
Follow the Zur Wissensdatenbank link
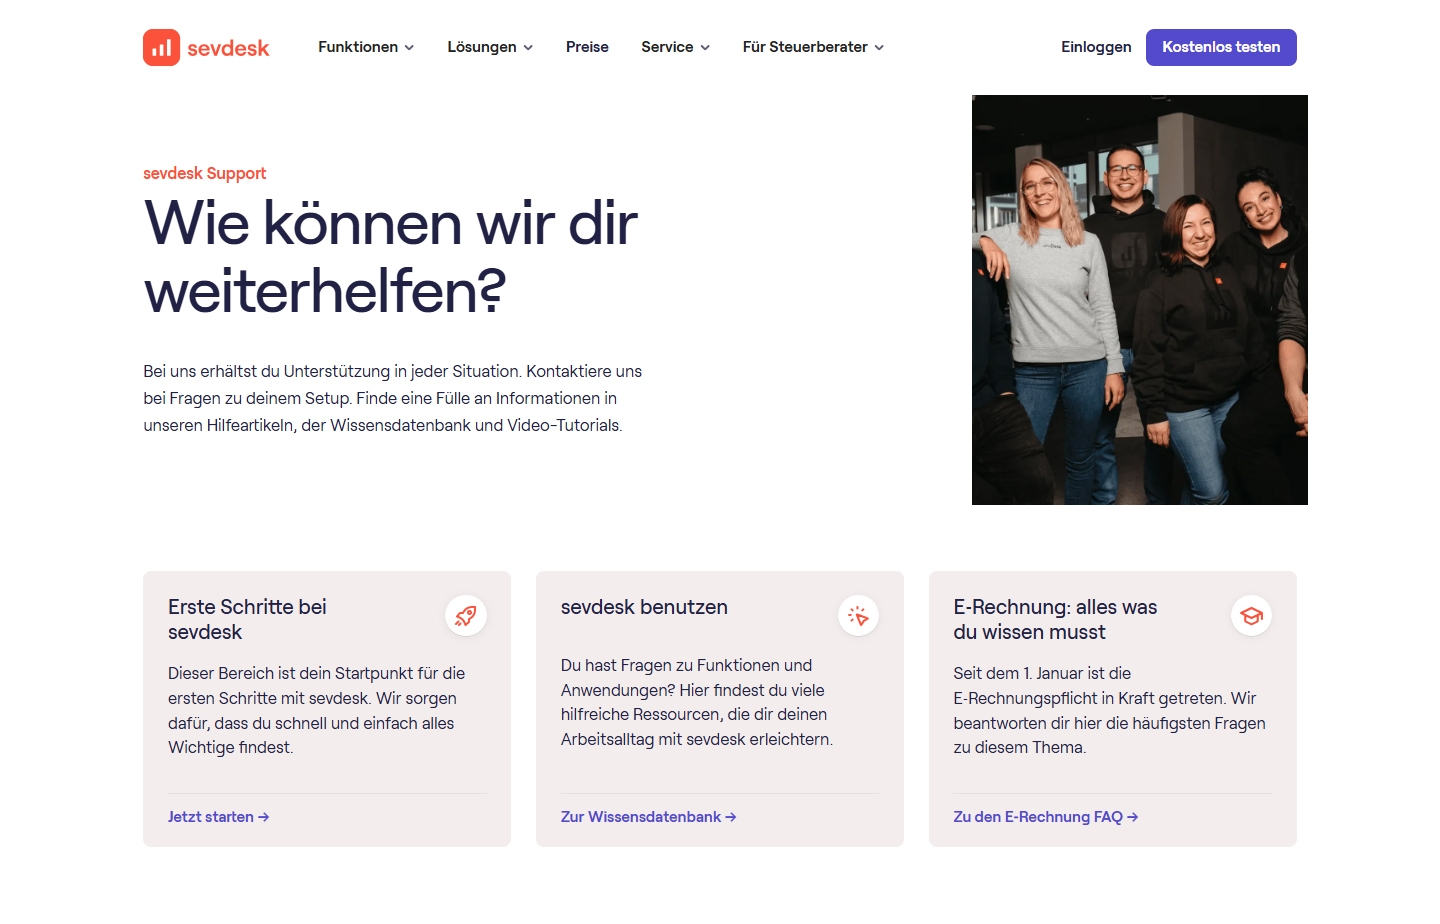[x=649, y=817]
